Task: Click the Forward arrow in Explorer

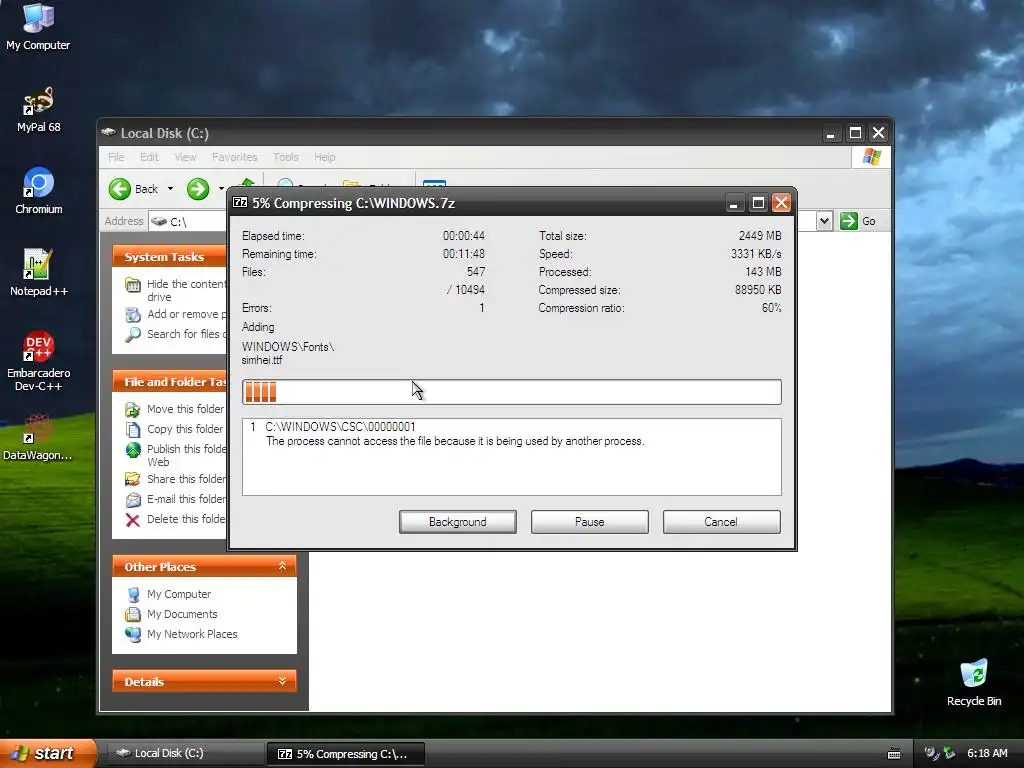Action: click(198, 189)
